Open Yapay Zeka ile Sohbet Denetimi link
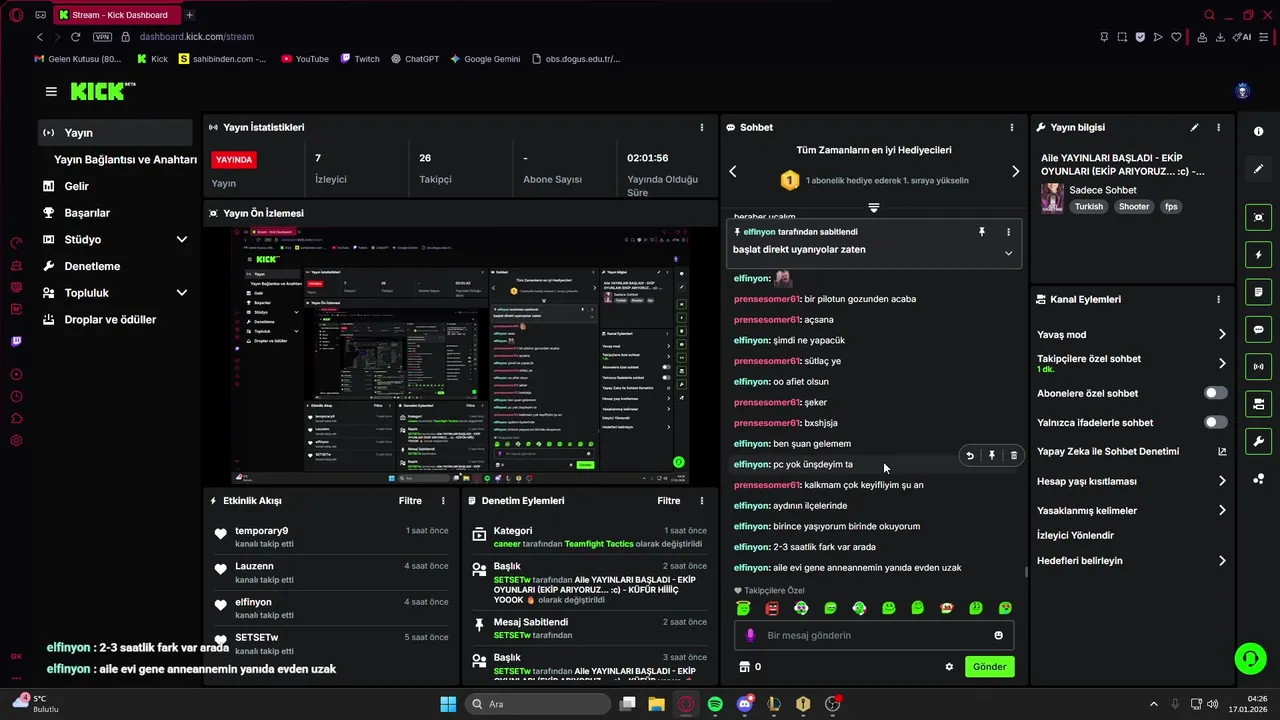1280x720 pixels. tap(1131, 451)
